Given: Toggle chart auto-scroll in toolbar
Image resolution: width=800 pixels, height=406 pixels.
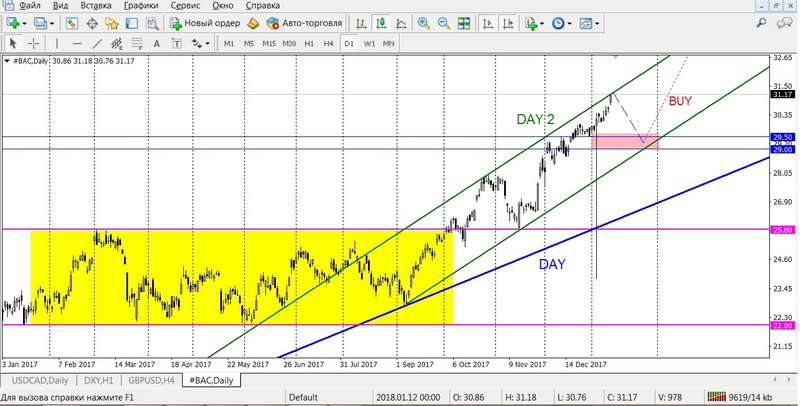Looking at the screenshot, I should point(486,23).
